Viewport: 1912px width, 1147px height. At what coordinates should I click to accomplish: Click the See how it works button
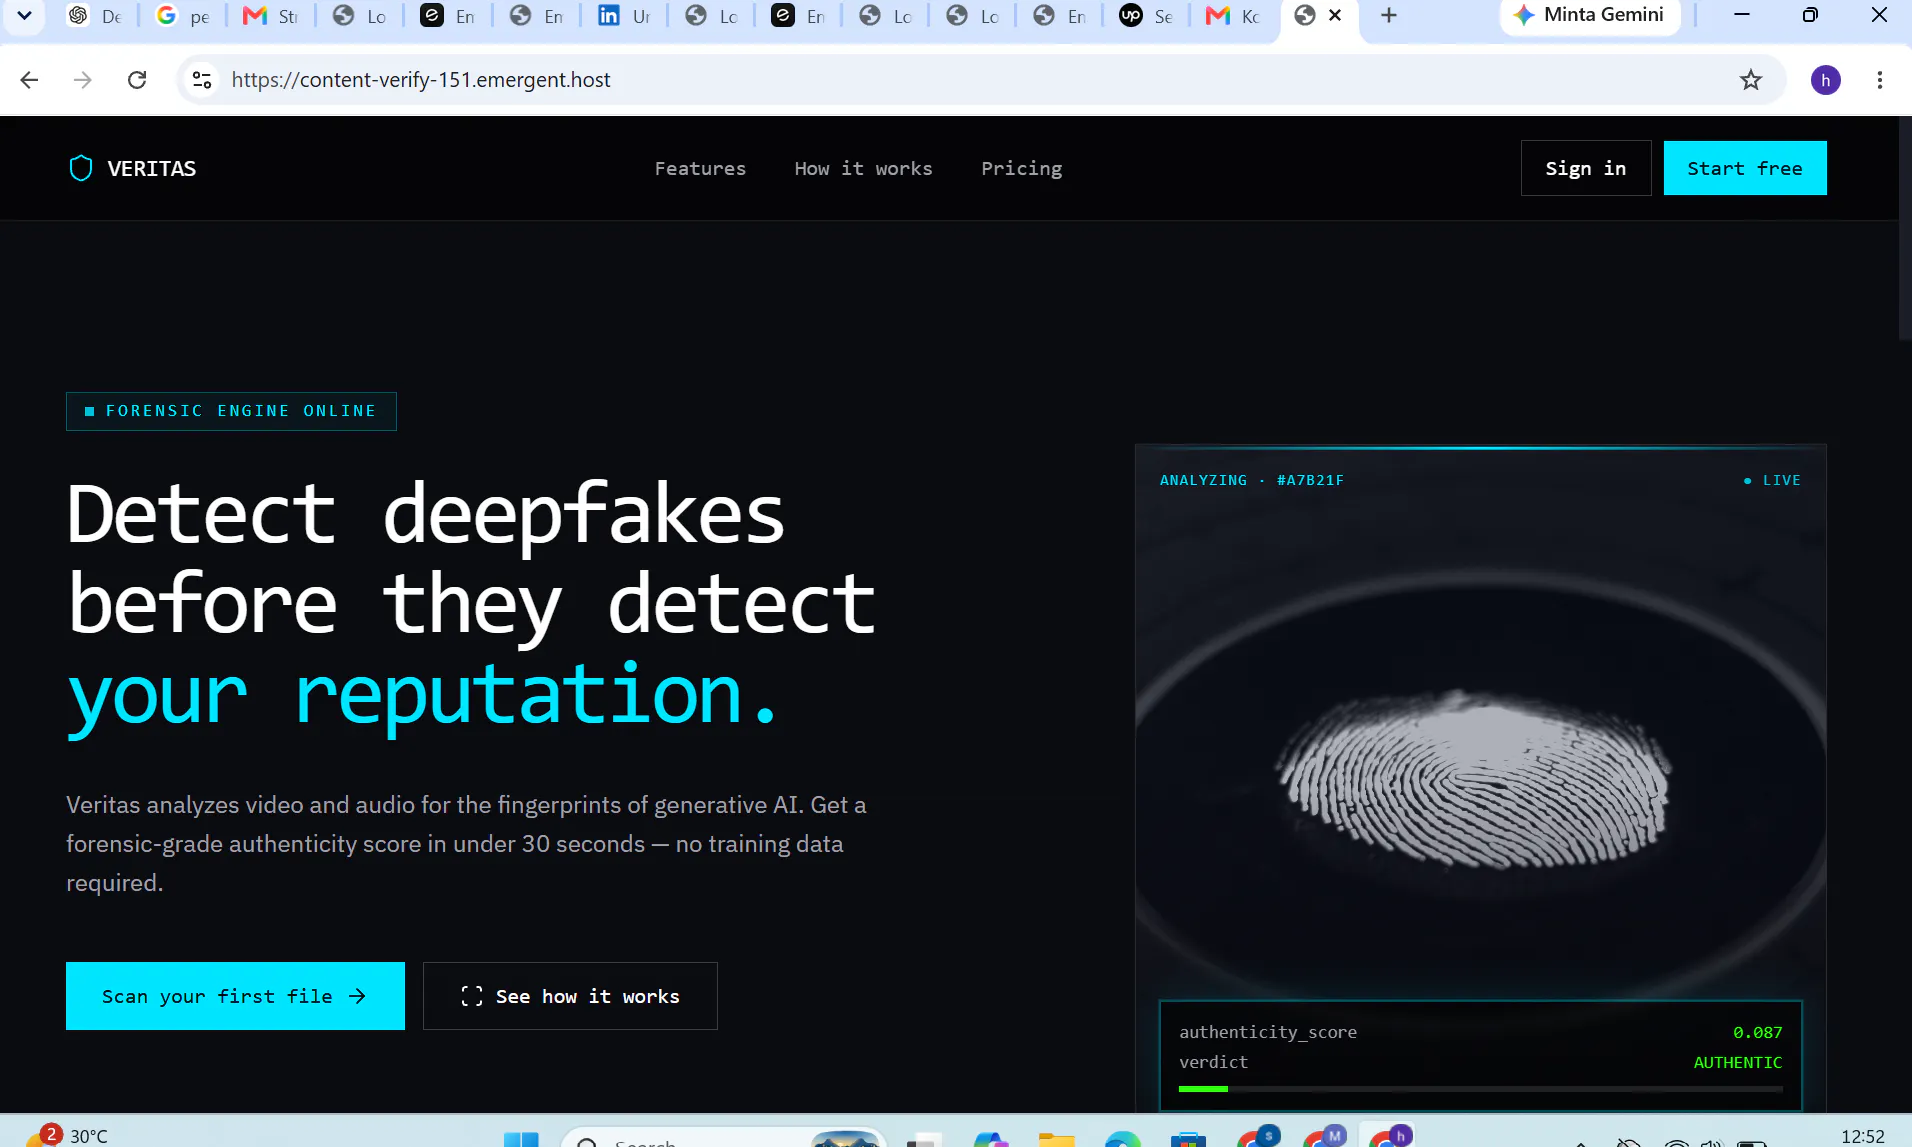click(570, 996)
